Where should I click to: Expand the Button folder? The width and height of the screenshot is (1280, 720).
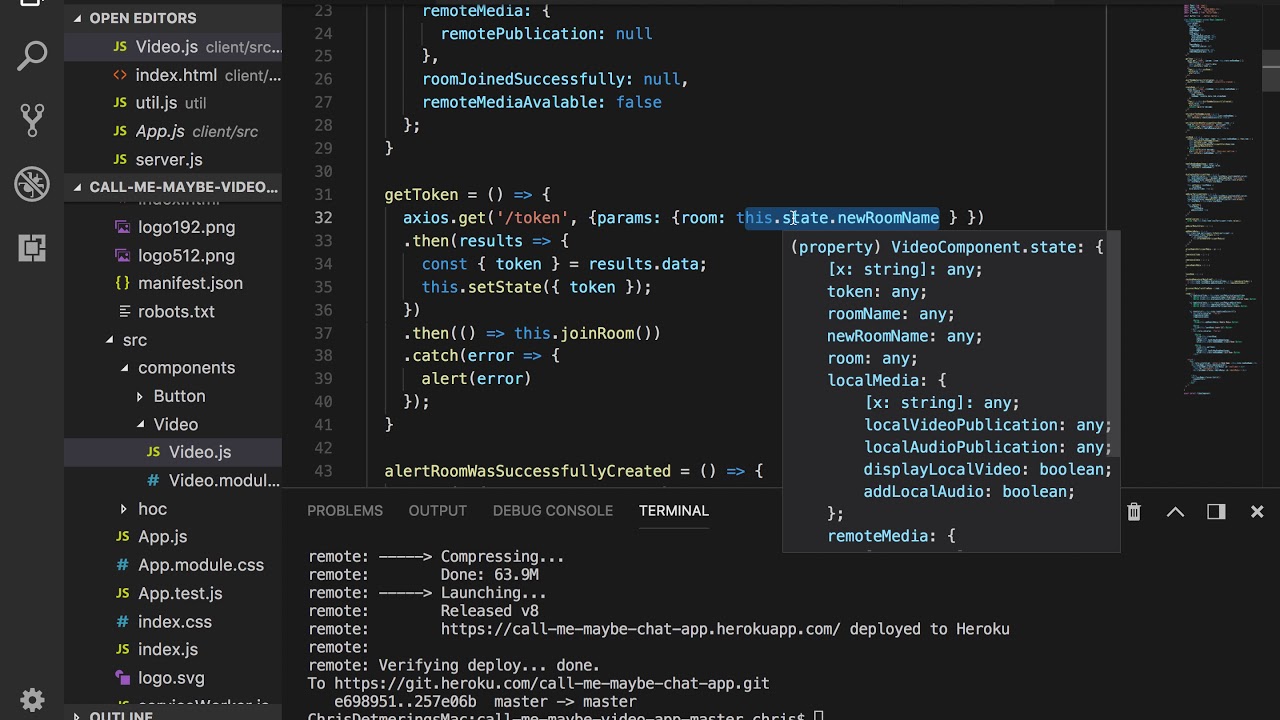(140, 396)
